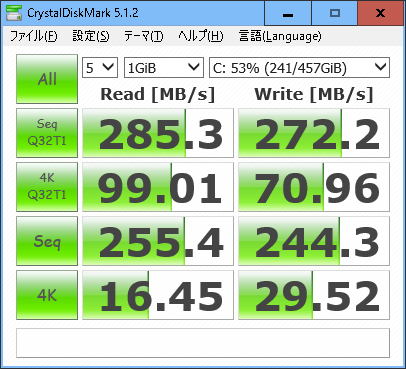This screenshot has width=406, height=369.
Task: Start the Seq benchmark test
Action: [47, 241]
